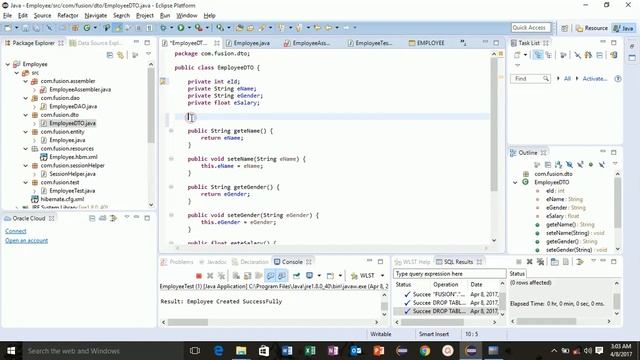The image size is (640, 360).
Task: Click the Type query expression here field
Action: [449, 274]
